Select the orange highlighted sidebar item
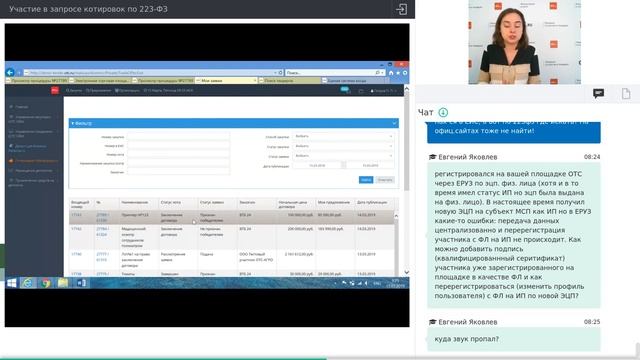640x360 pixels. click(33, 161)
